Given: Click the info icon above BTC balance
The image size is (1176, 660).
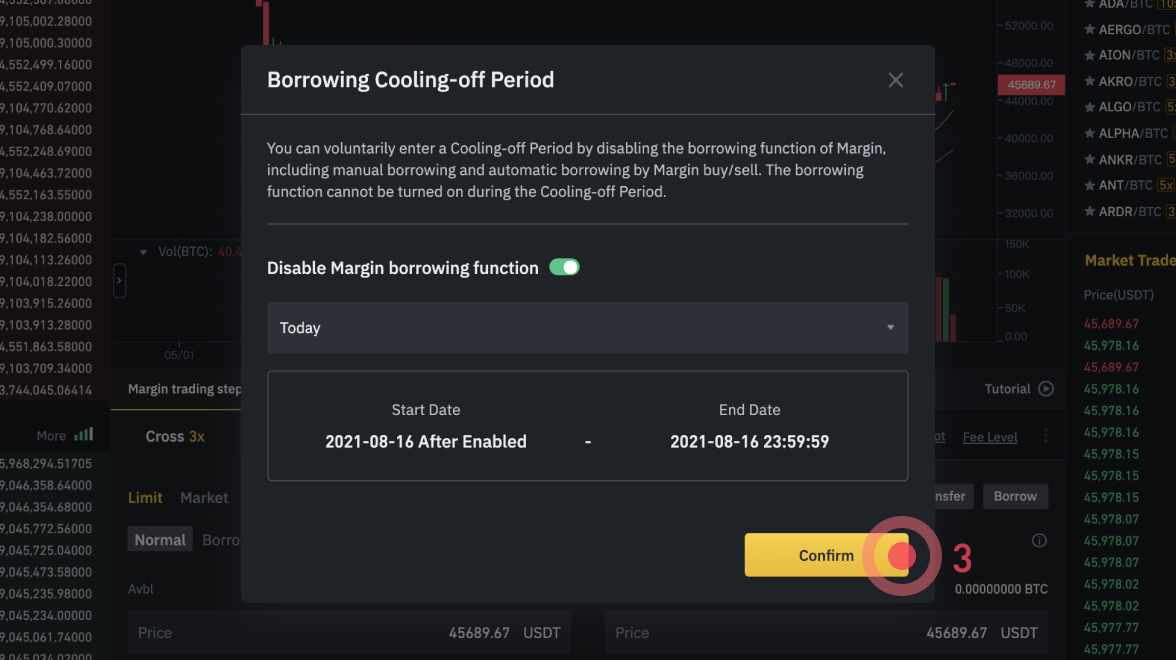Looking at the screenshot, I should coord(1039,541).
